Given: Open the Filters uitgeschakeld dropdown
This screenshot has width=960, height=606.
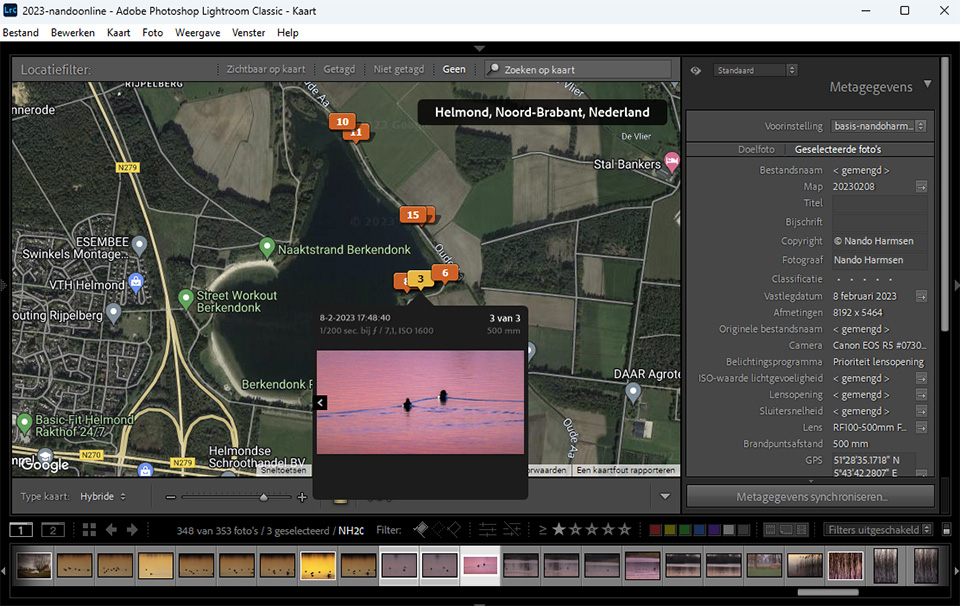Looking at the screenshot, I should click(878, 529).
